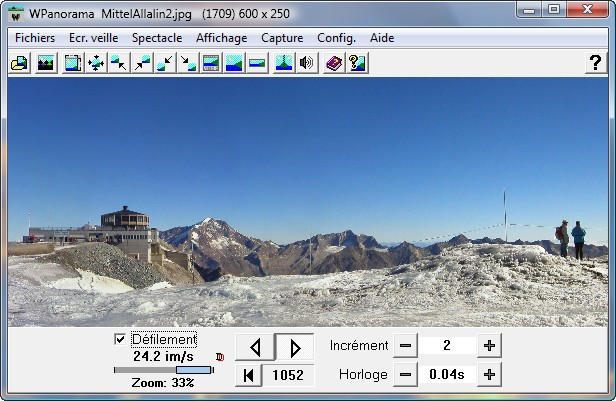The width and height of the screenshot is (616, 401).
Task: Click the film-frame image toolbar icon
Action: tap(73, 63)
